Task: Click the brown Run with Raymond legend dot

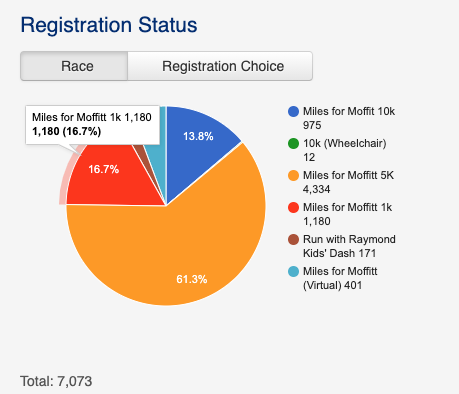Action: [x=293, y=239]
